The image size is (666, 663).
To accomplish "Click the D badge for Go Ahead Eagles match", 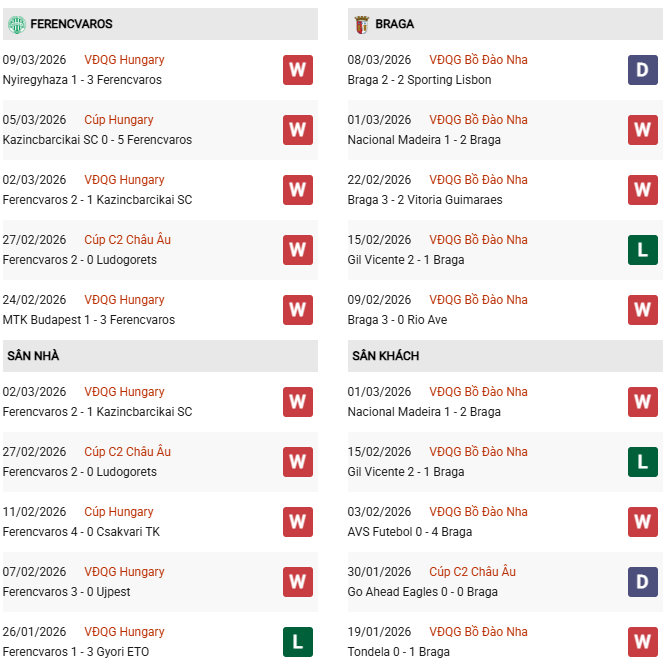I will (643, 582).
